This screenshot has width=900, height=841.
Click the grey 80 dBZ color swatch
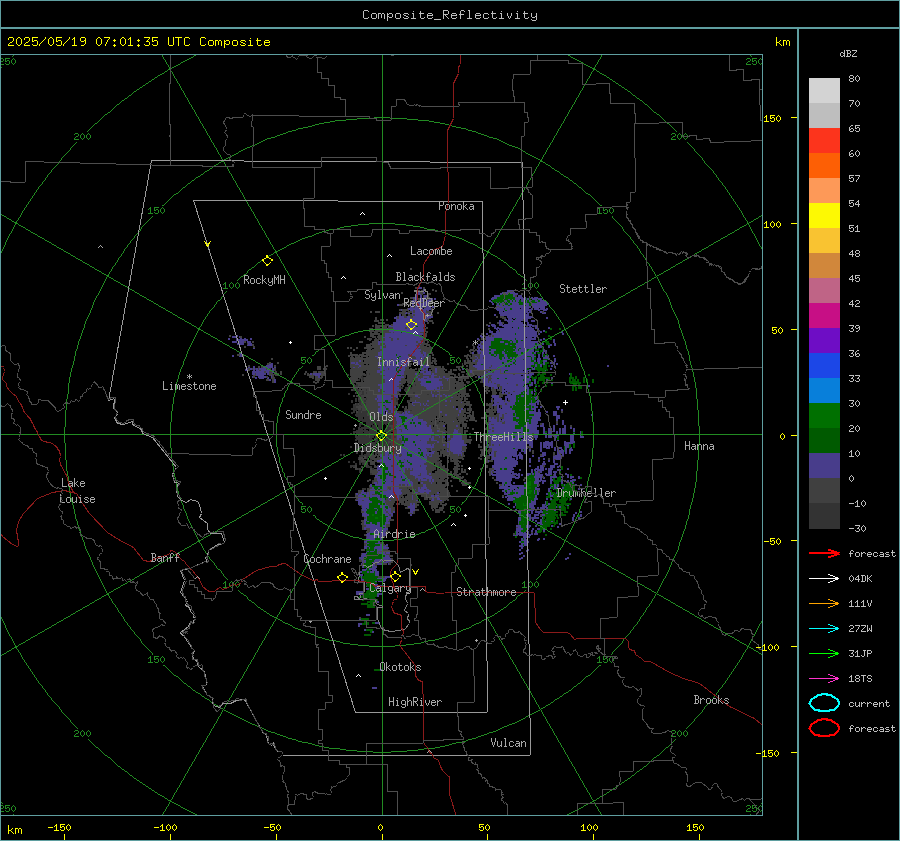pos(824,91)
